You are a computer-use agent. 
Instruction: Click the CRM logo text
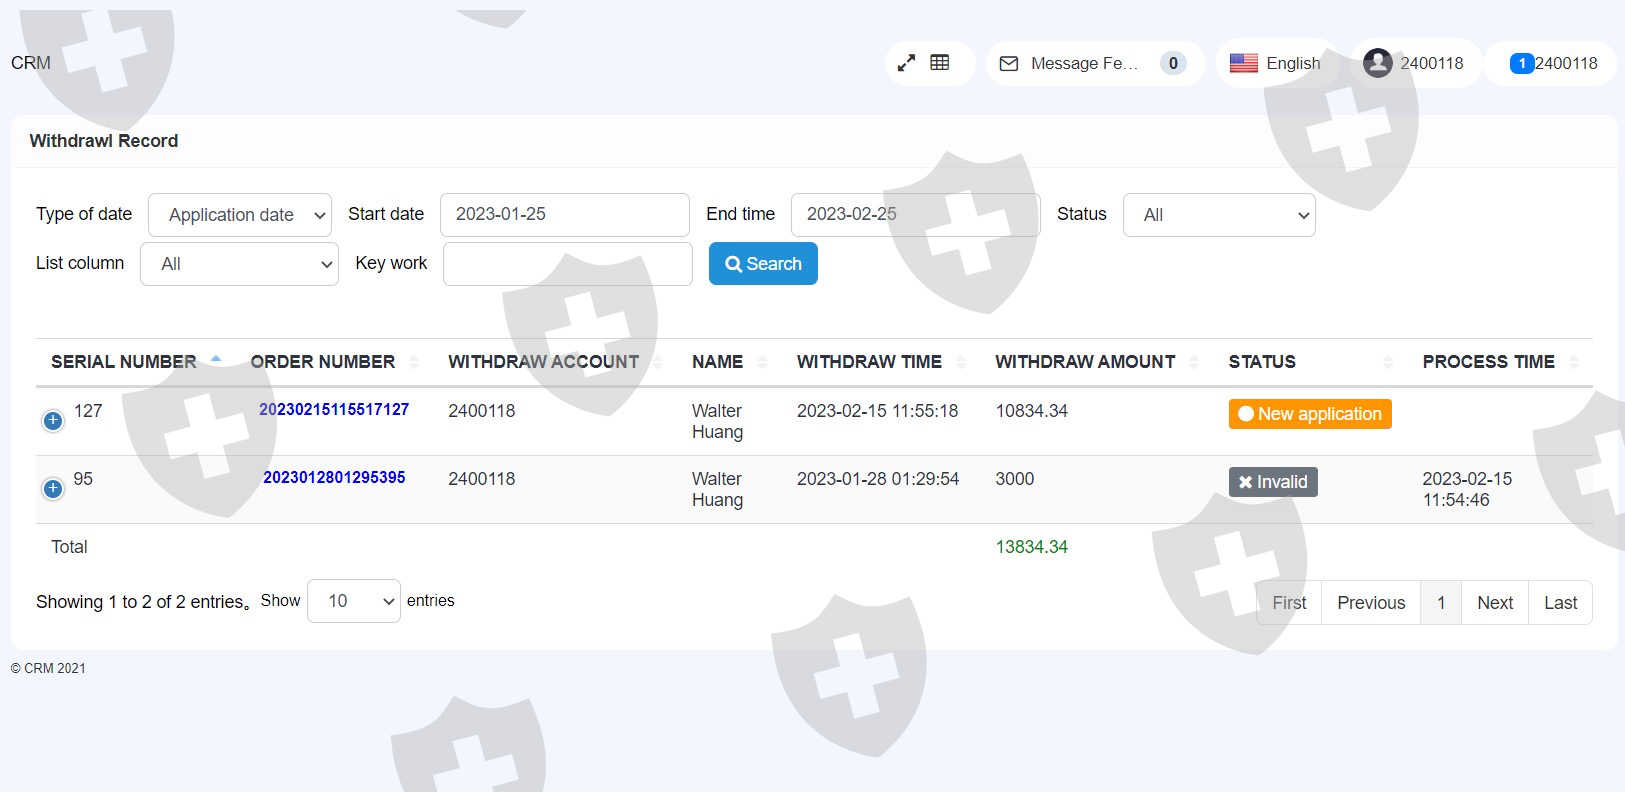pos(31,63)
